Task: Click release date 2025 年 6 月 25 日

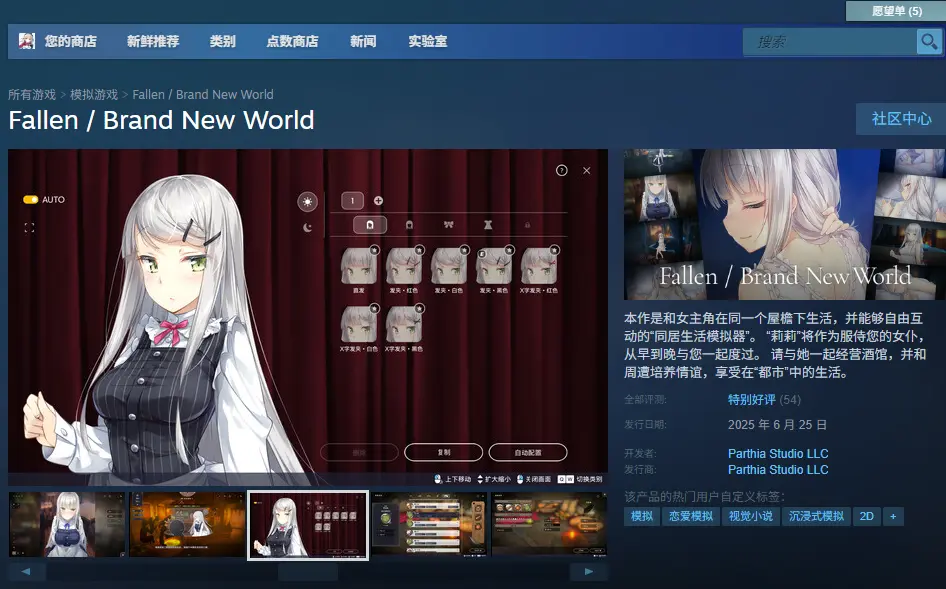Action: pyautogui.click(x=777, y=425)
